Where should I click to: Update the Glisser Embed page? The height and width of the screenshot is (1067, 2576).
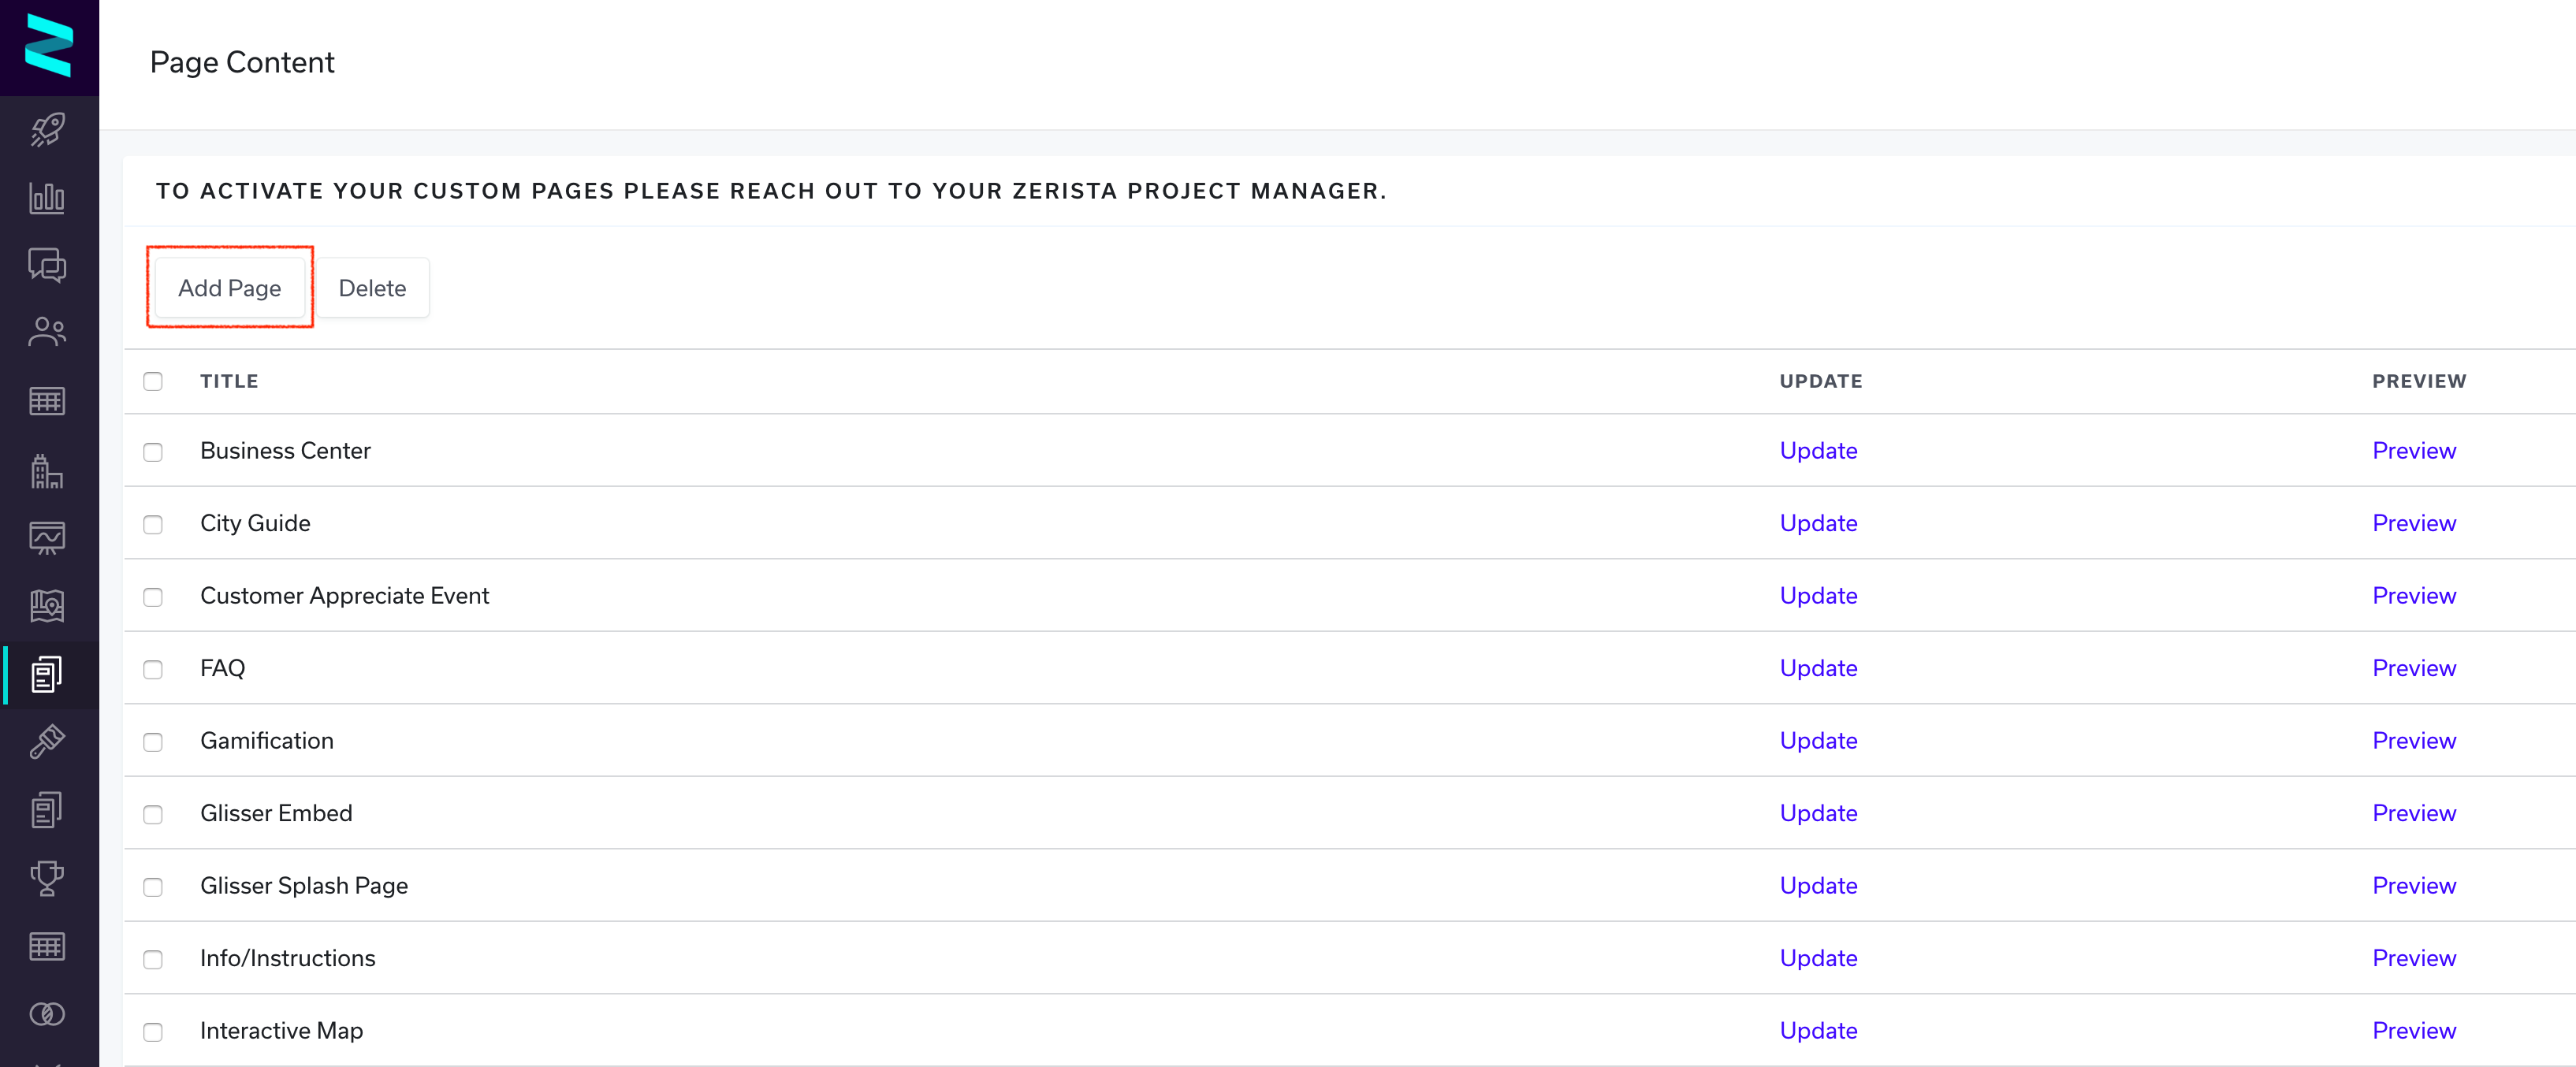click(1818, 813)
